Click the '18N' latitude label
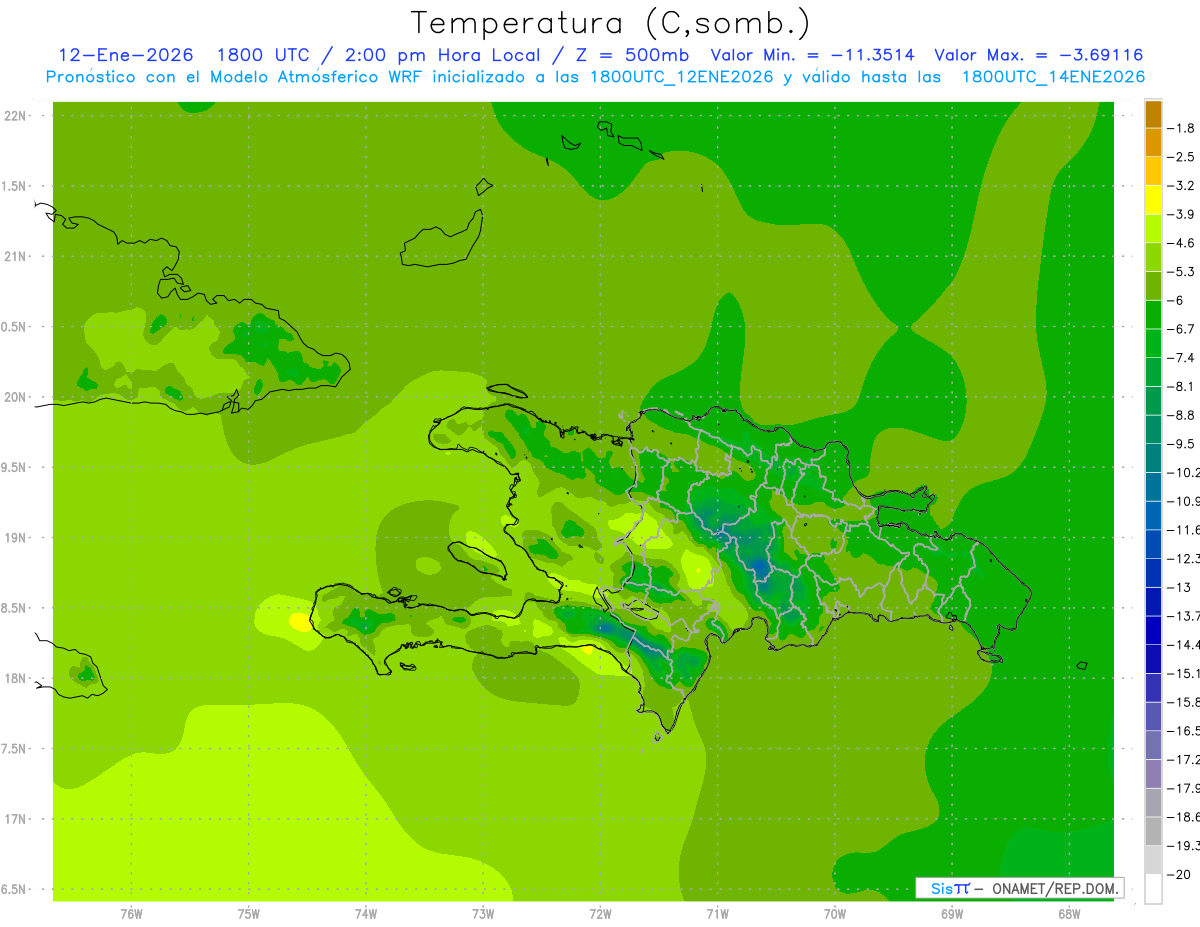1200x927 pixels. click(x=17, y=679)
